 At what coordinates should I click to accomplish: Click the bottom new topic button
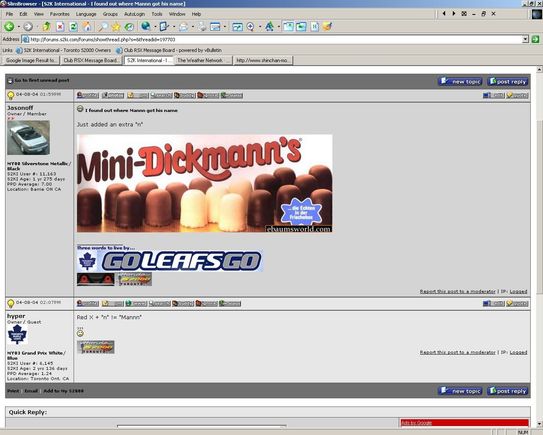click(x=460, y=391)
